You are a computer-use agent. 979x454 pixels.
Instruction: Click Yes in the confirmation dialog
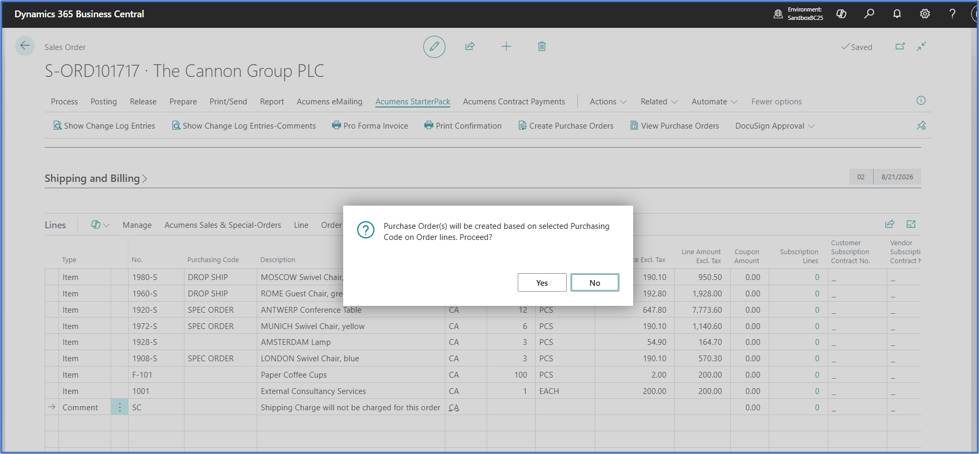[x=542, y=282]
